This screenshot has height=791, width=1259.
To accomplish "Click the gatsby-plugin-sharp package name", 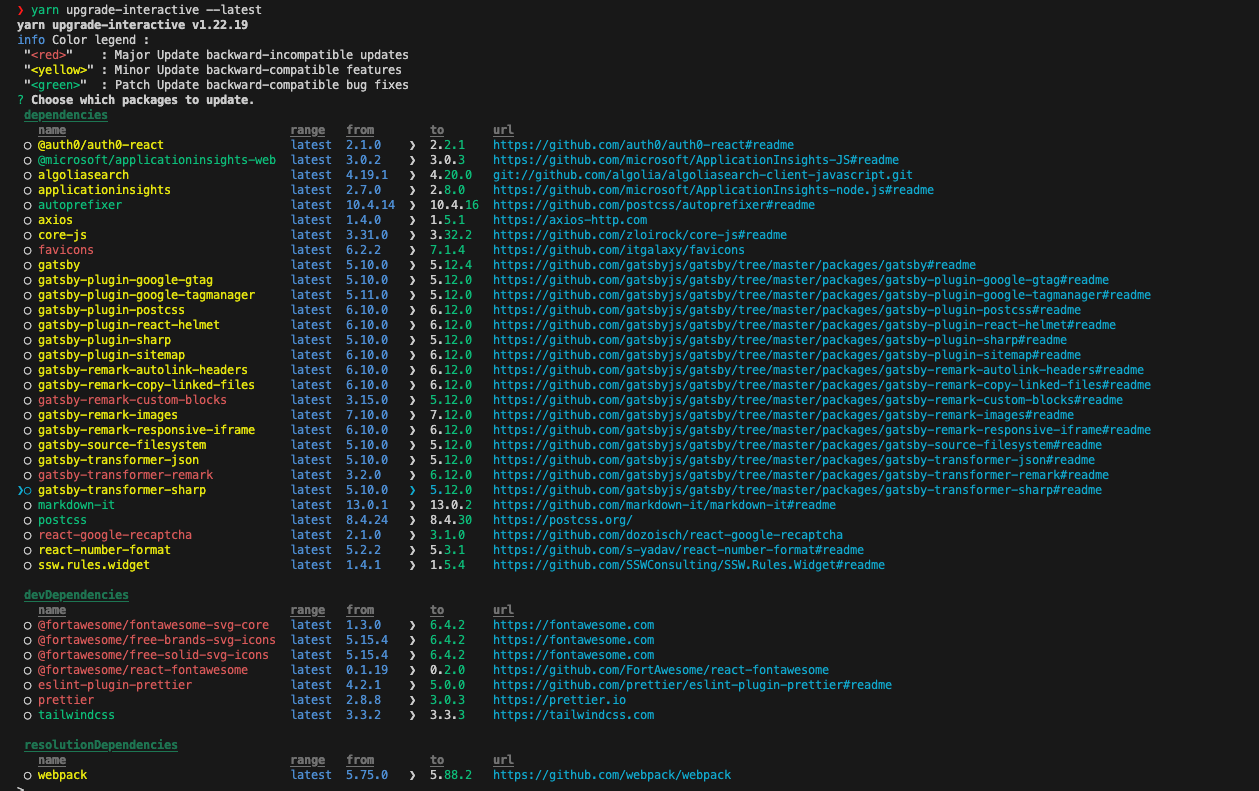I will 104,340.
